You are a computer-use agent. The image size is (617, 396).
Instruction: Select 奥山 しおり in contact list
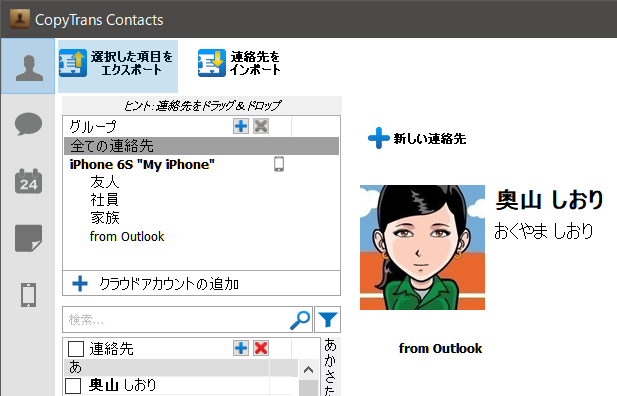[122, 385]
